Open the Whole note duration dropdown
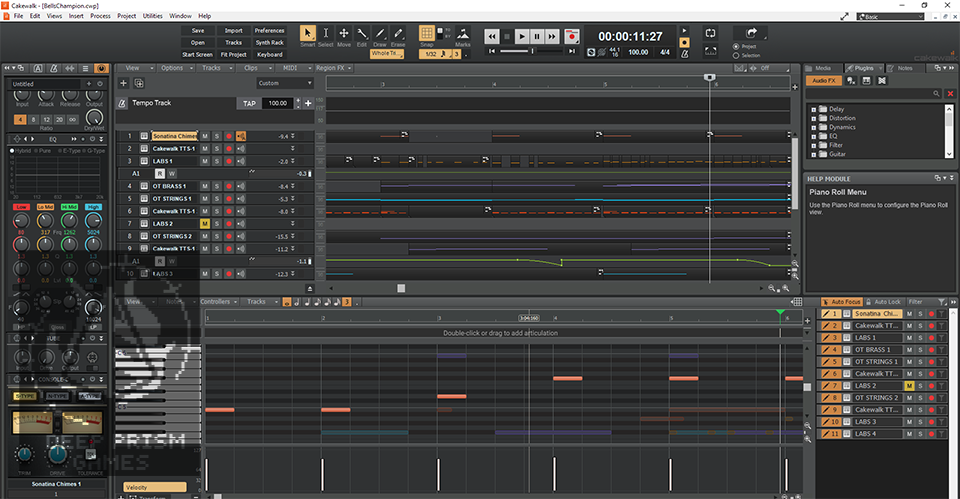This screenshot has height=499, width=960. click(385, 54)
